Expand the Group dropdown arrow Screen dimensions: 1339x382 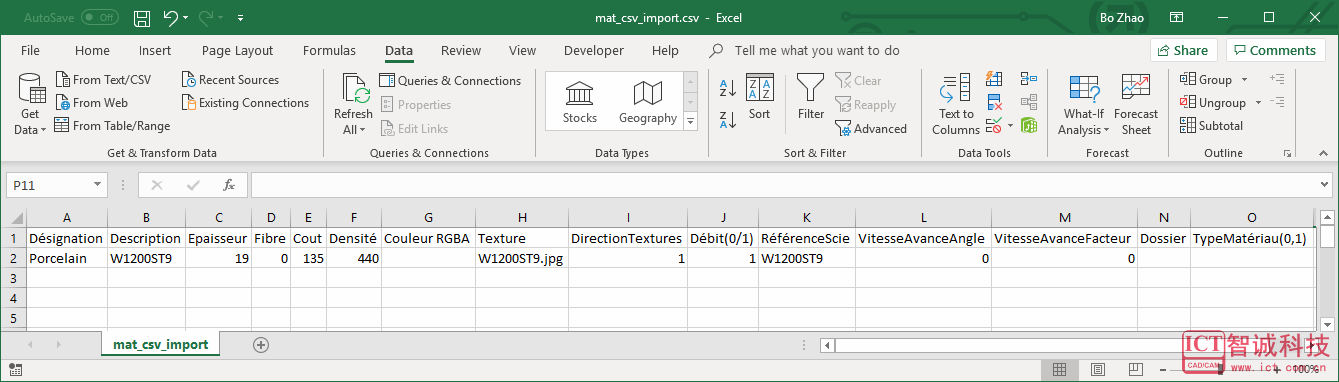tap(1245, 80)
